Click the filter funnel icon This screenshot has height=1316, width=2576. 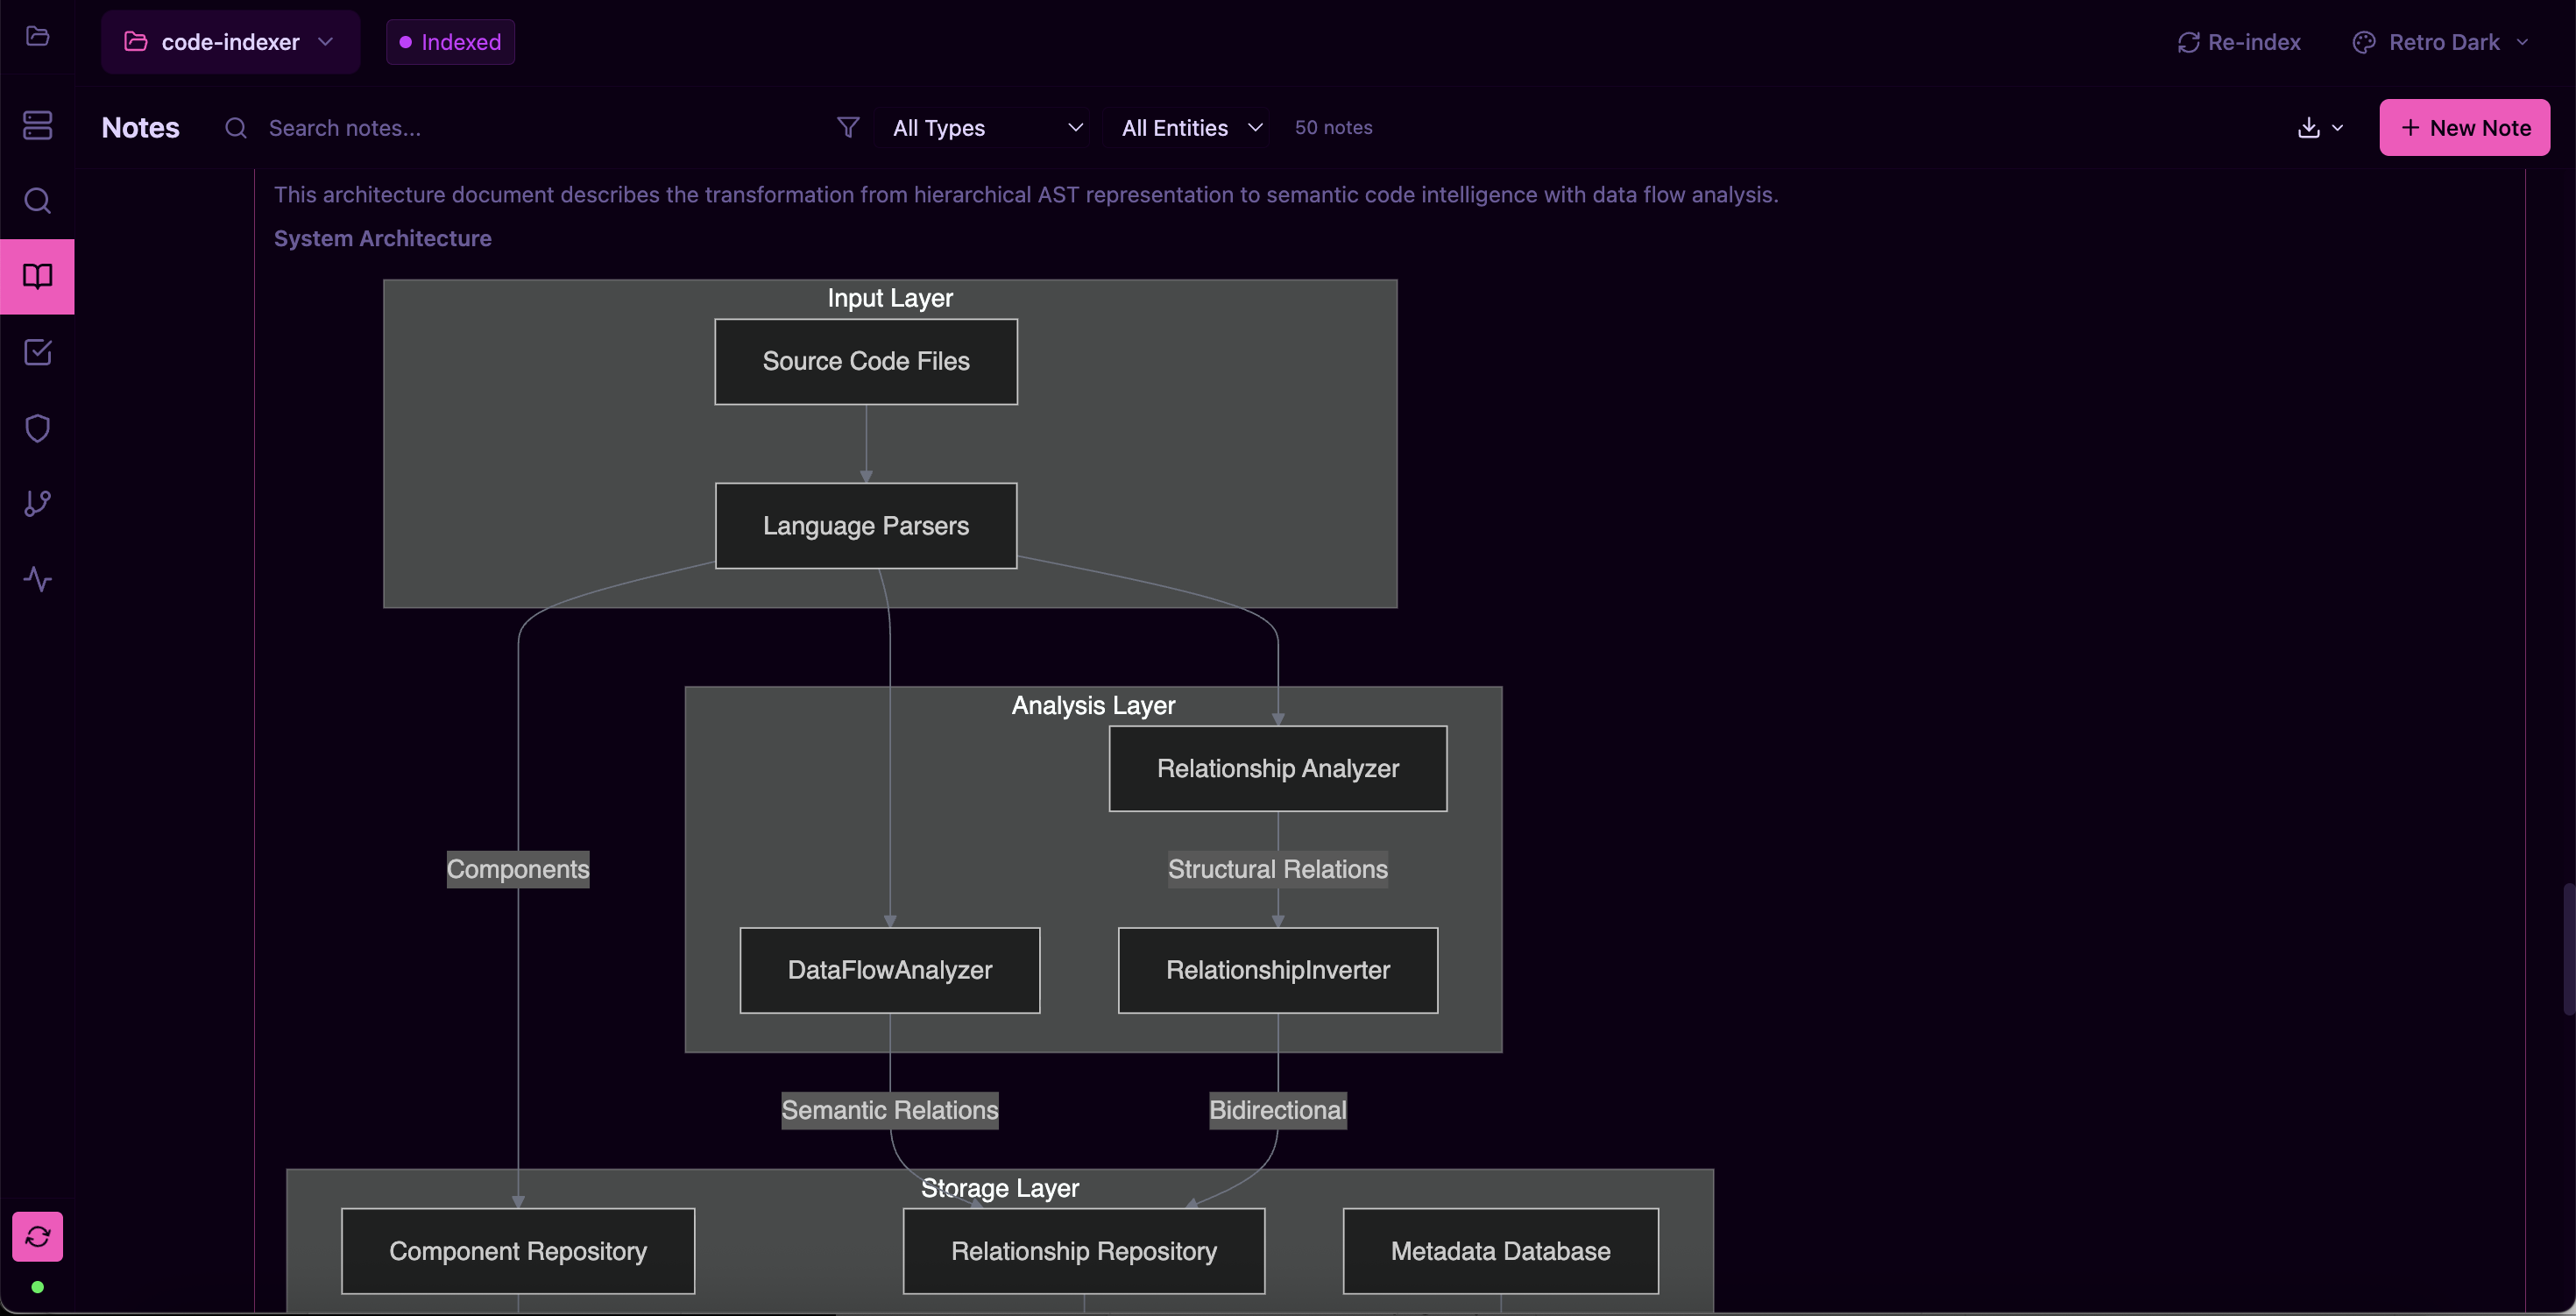(847, 128)
